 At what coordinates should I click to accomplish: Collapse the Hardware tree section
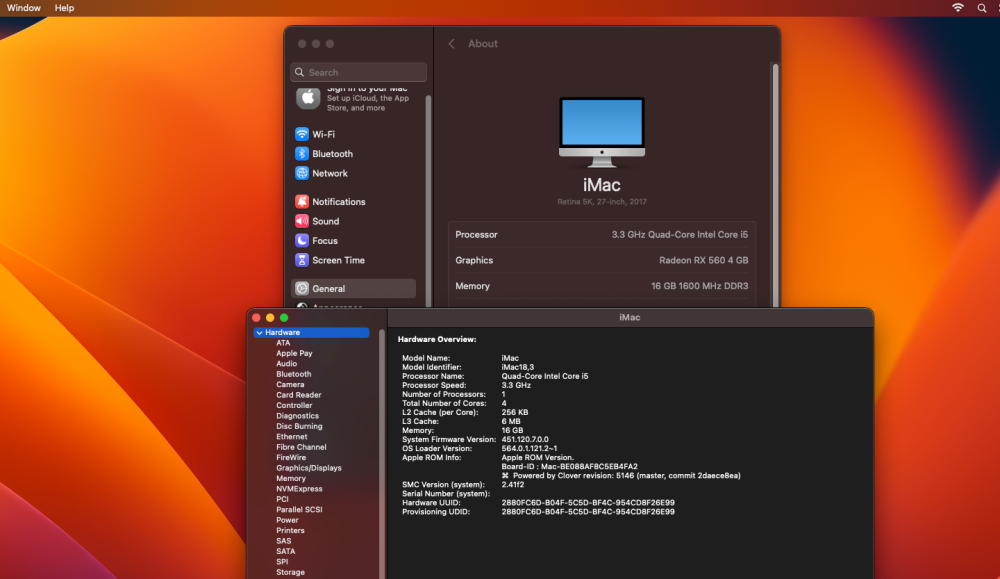[x=260, y=332]
